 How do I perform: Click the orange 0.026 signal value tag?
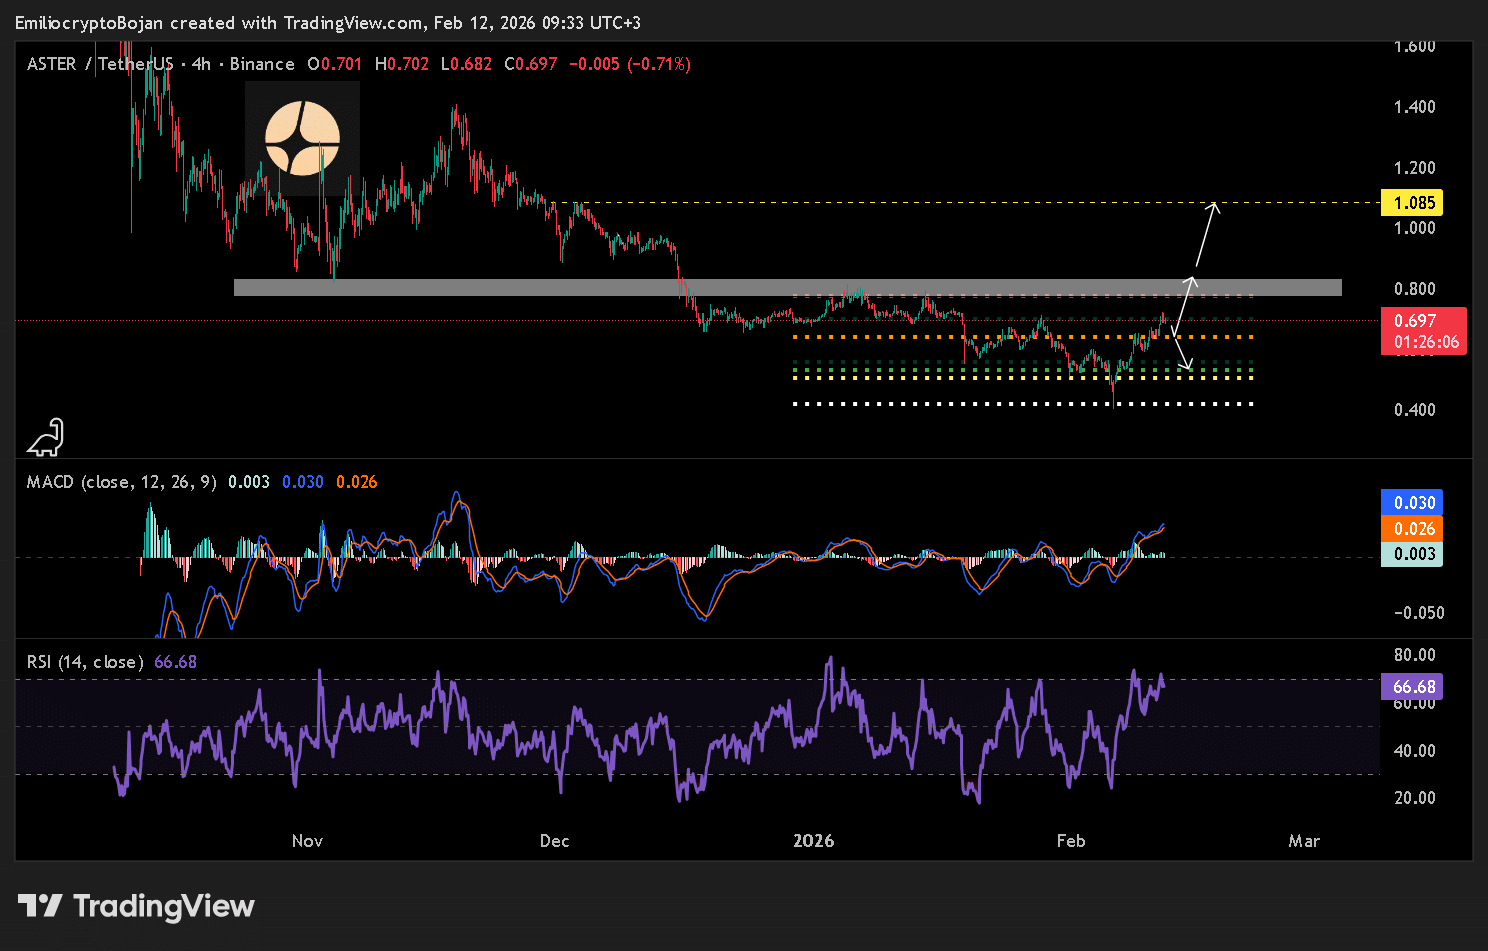click(x=1413, y=529)
